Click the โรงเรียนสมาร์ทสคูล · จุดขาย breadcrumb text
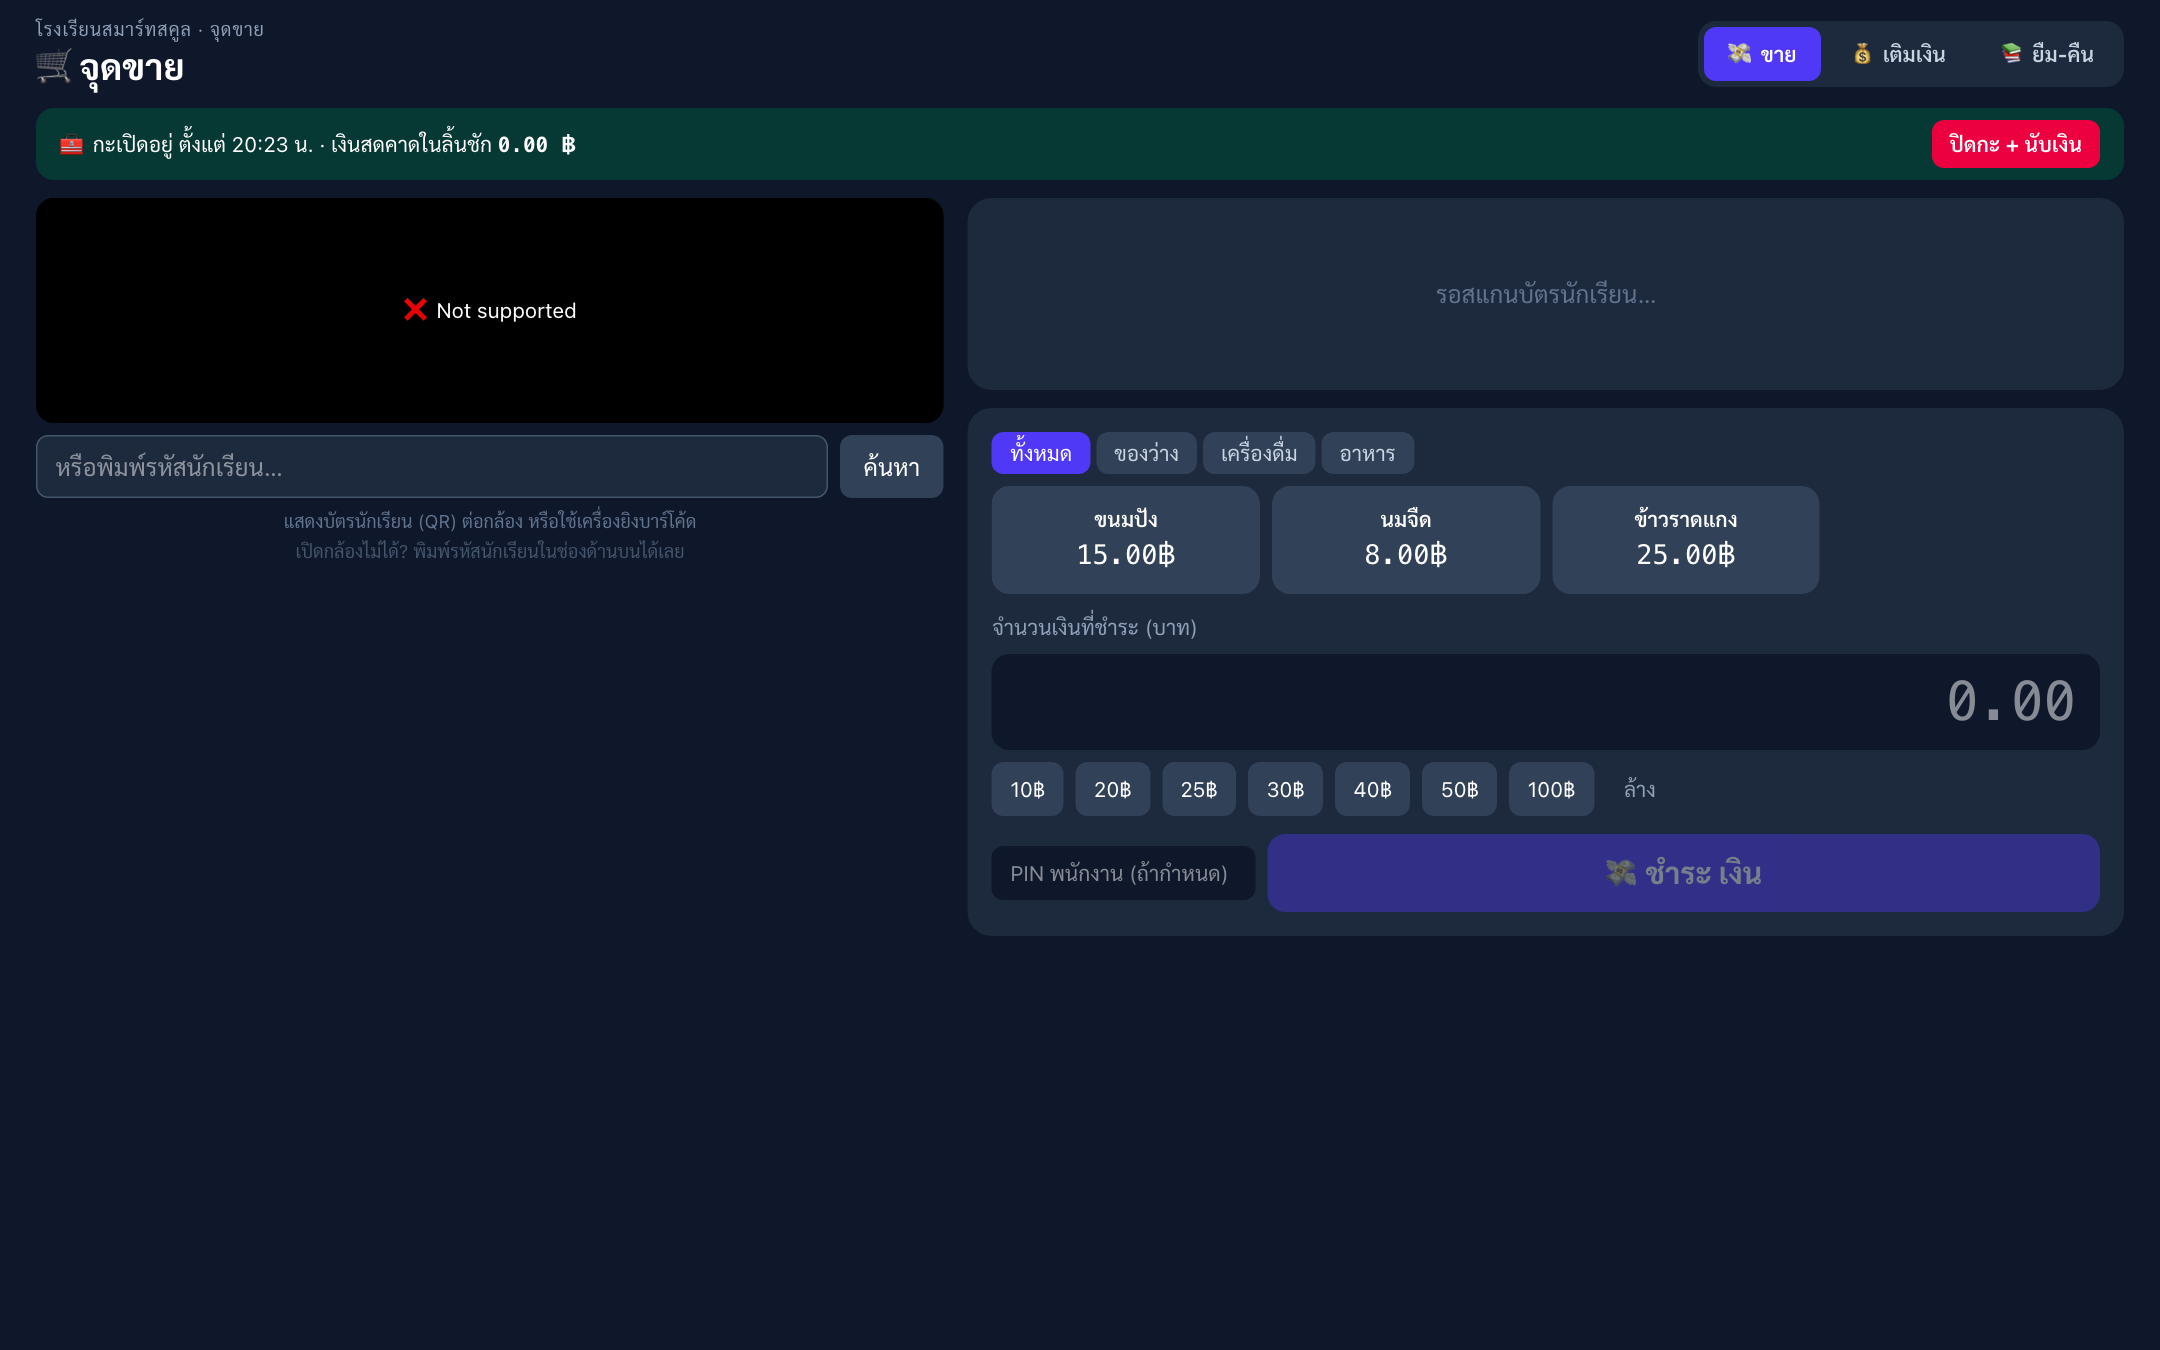The width and height of the screenshot is (2160, 1350). coord(150,29)
